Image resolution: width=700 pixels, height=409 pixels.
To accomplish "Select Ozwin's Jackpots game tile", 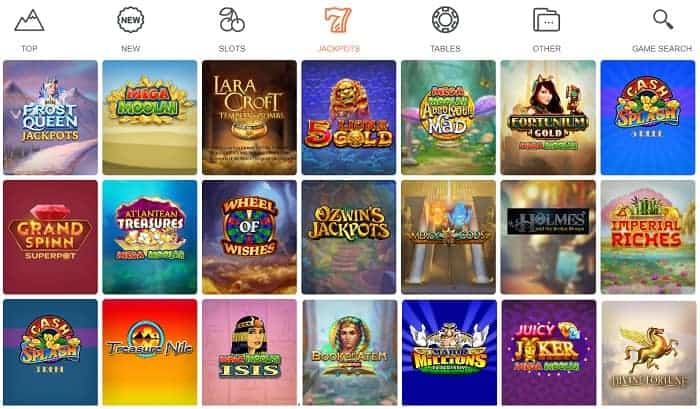I will click(x=349, y=237).
